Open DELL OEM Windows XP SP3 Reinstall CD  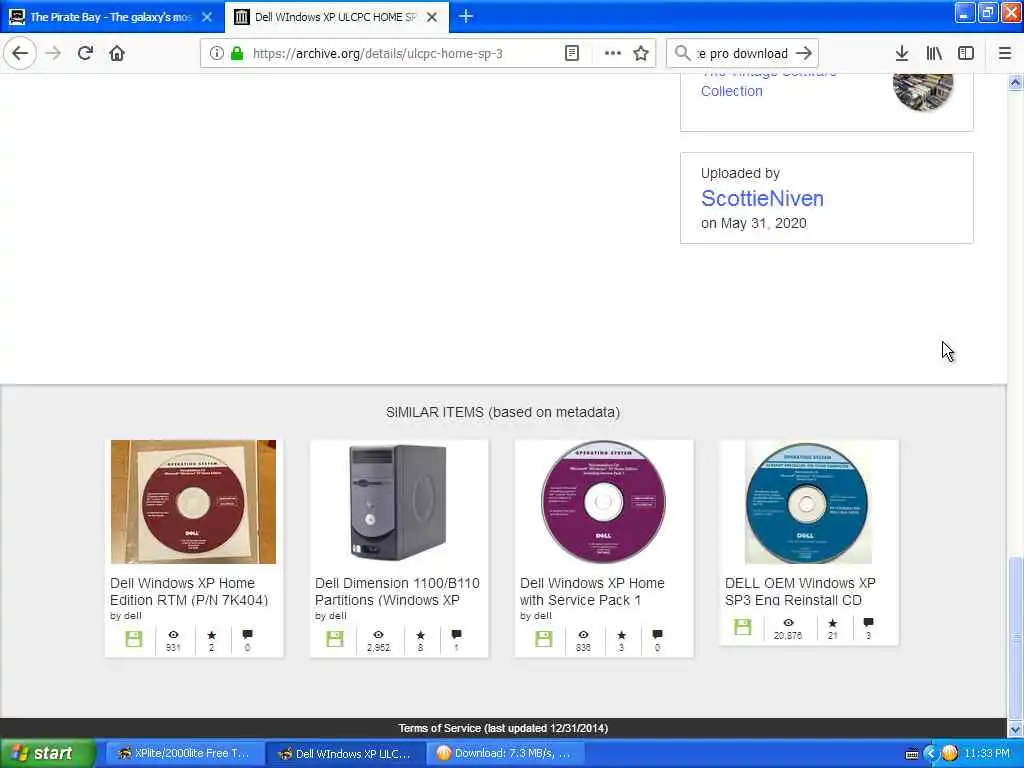point(800,592)
